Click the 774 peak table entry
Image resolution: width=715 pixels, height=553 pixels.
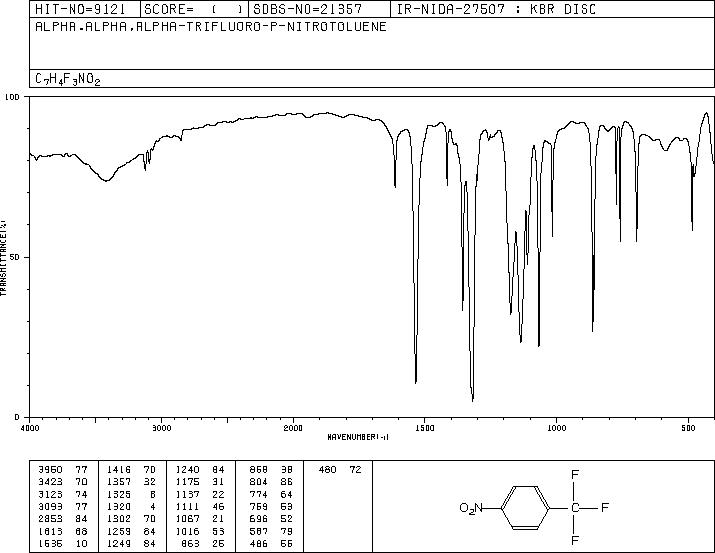pos(271,494)
